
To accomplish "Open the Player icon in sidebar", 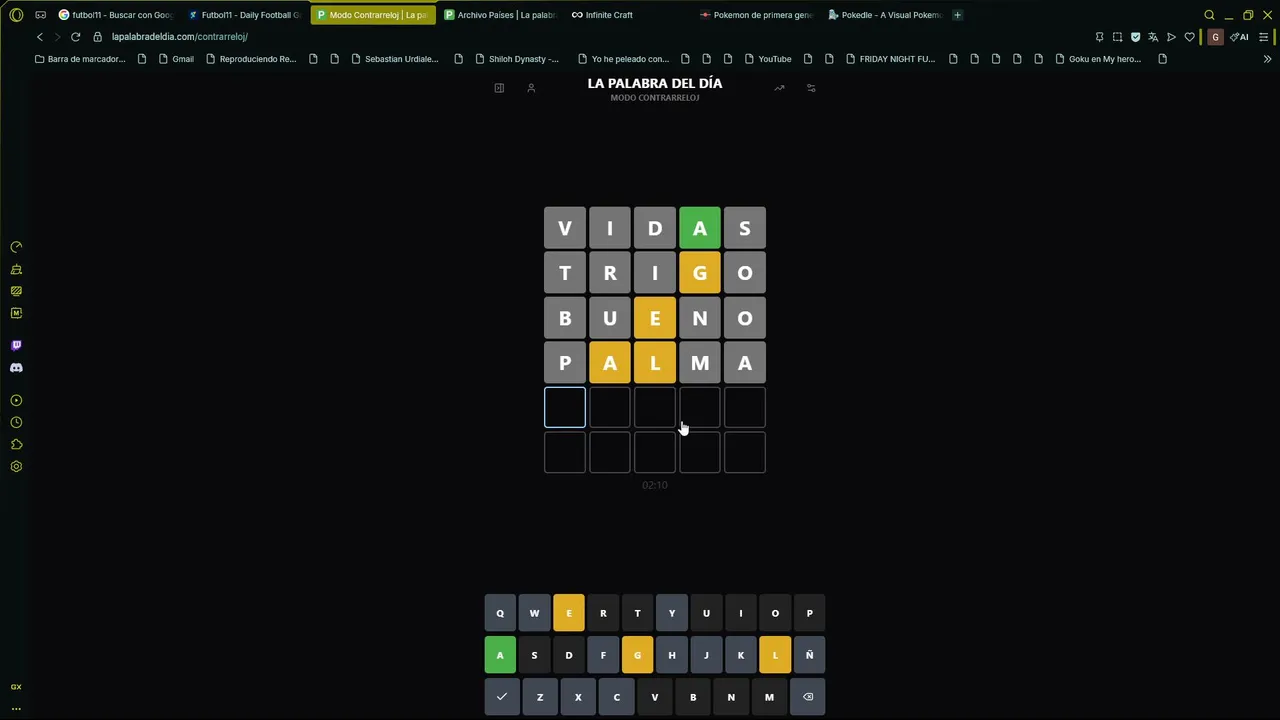I will [x=16, y=400].
